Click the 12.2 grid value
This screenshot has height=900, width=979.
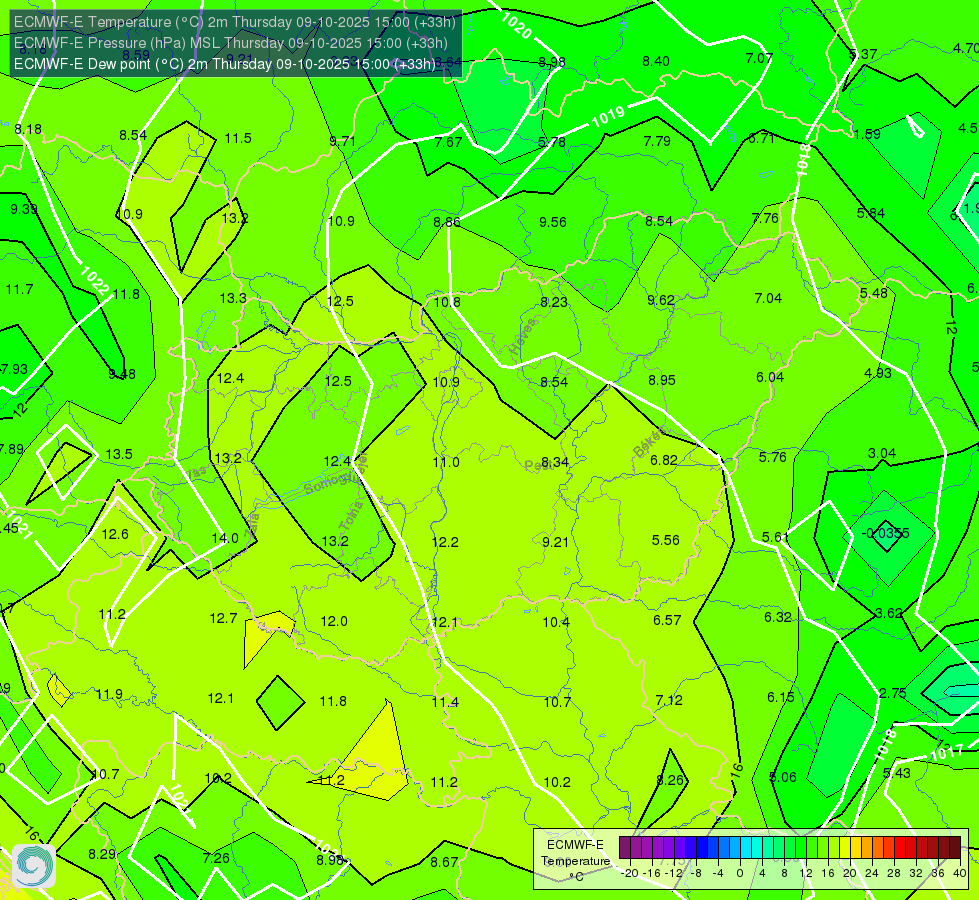click(x=445, y=542)
